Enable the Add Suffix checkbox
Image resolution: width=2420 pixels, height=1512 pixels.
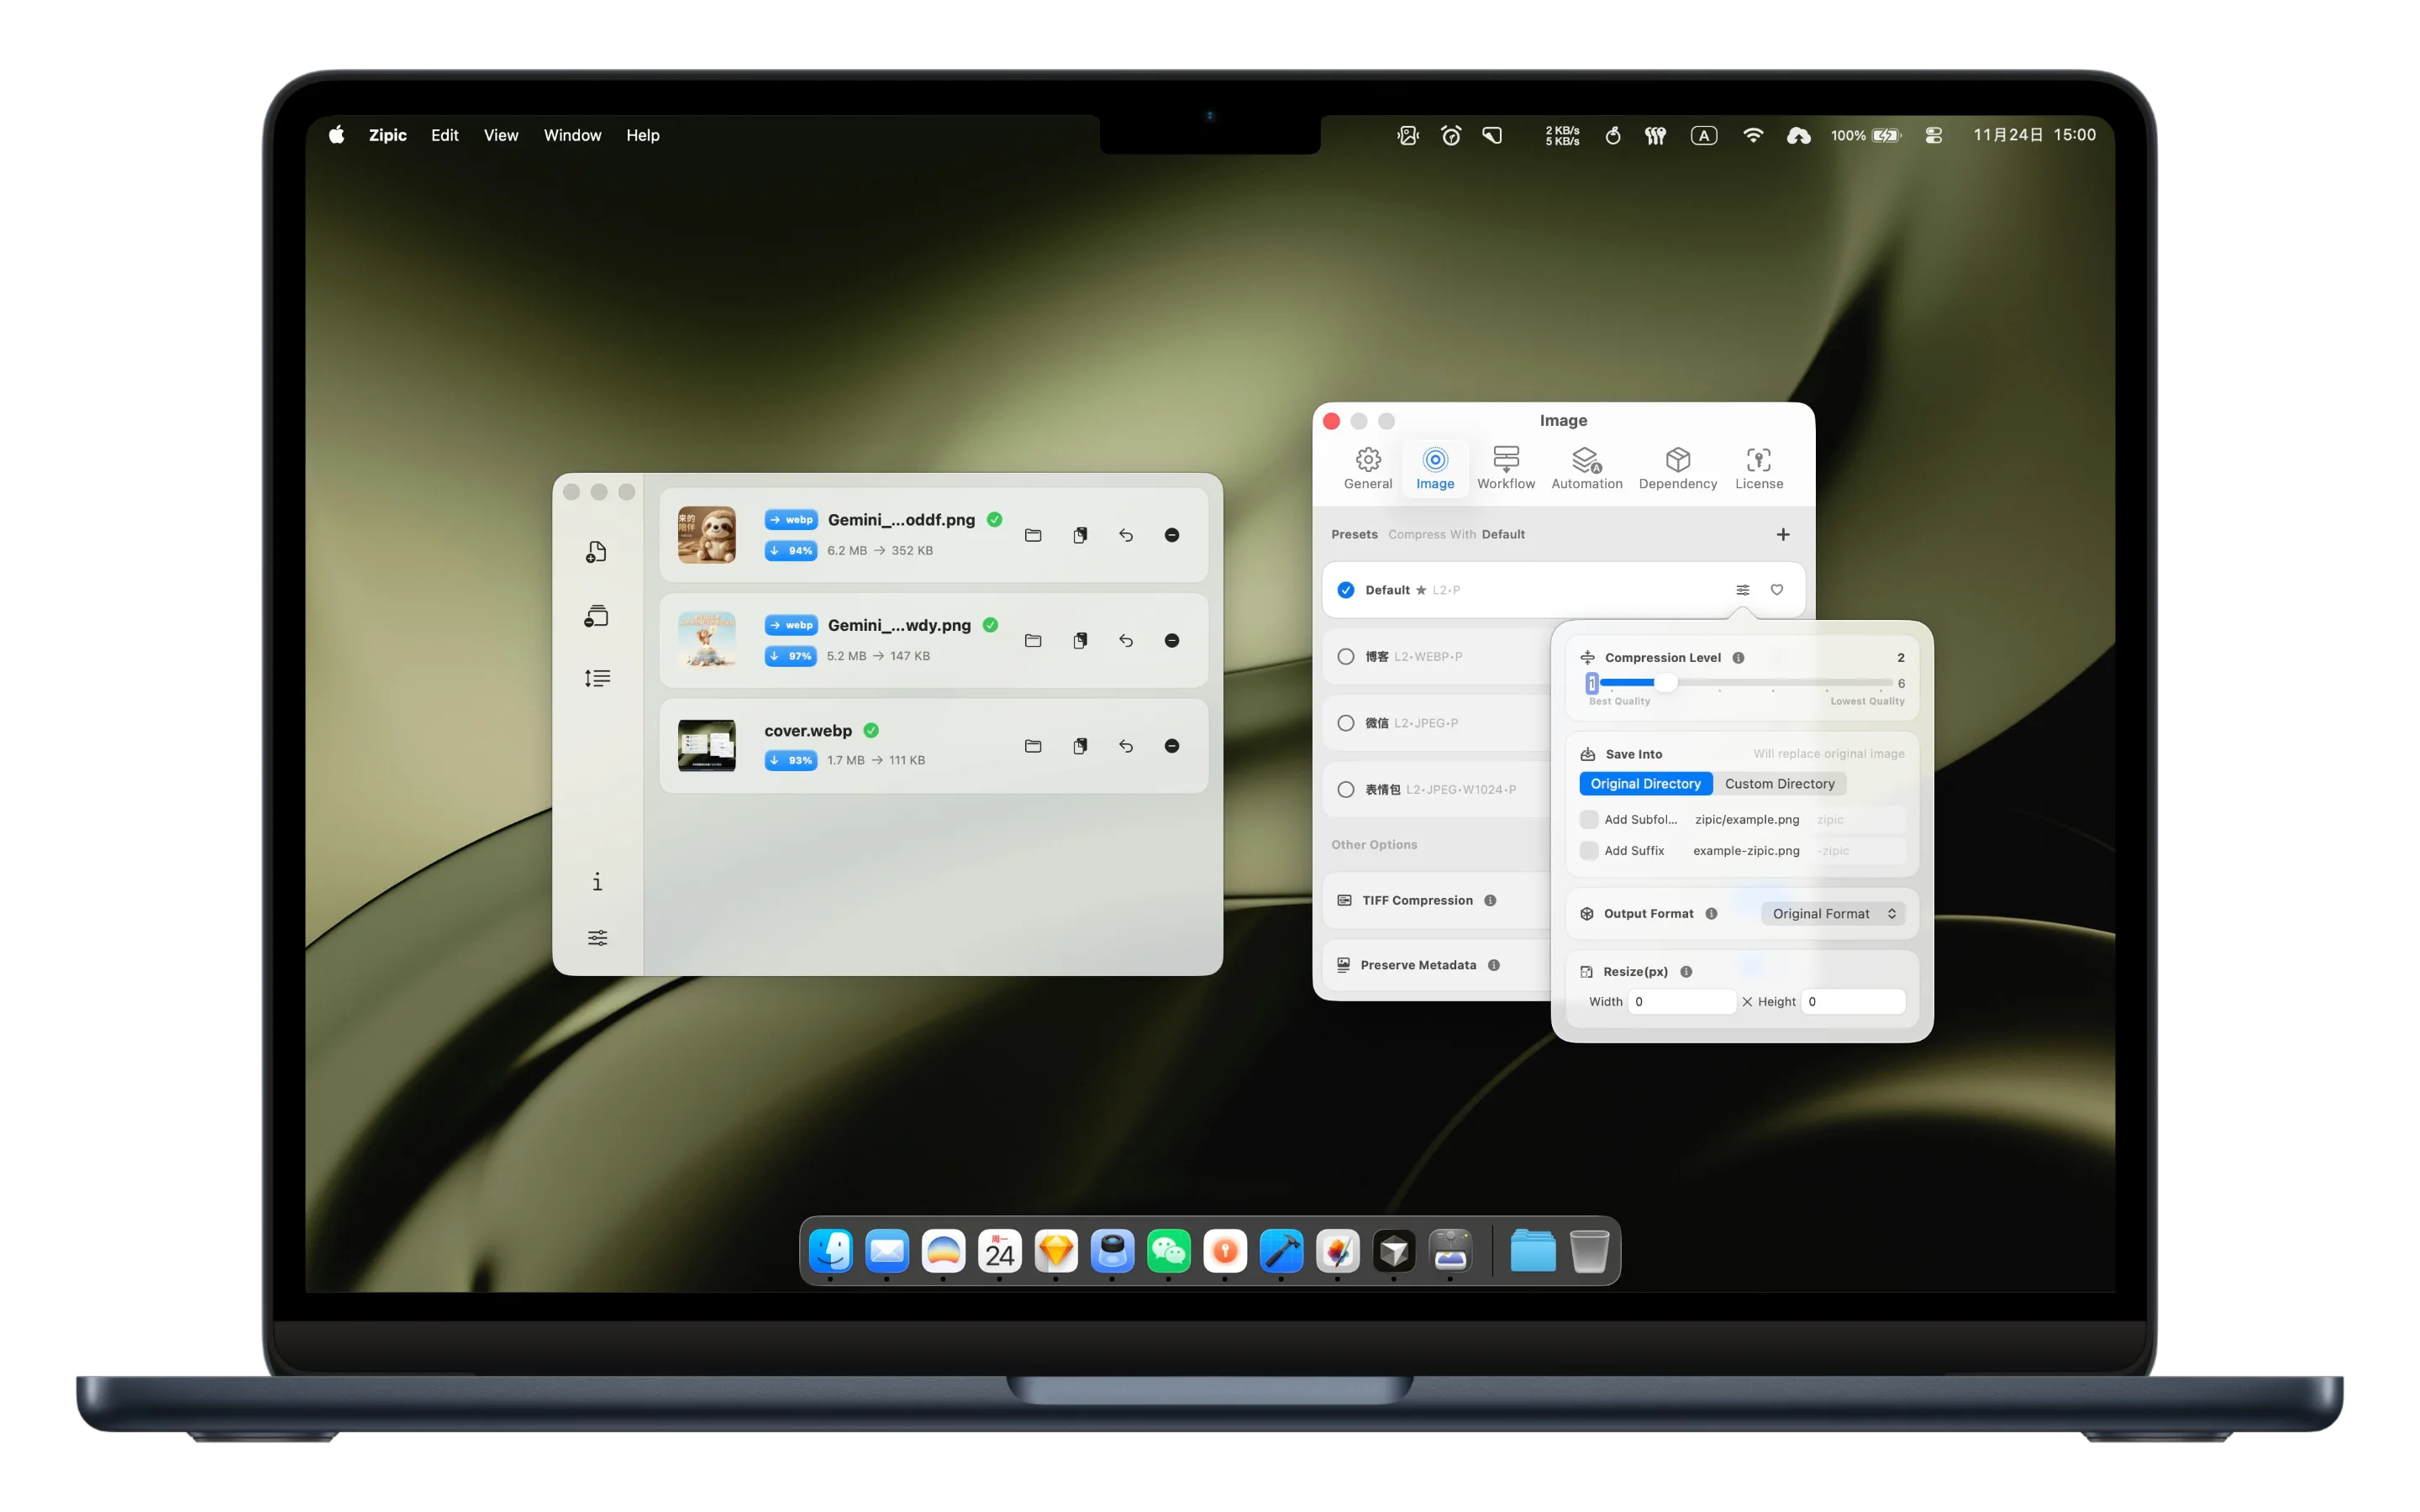tap(1589, 851)
